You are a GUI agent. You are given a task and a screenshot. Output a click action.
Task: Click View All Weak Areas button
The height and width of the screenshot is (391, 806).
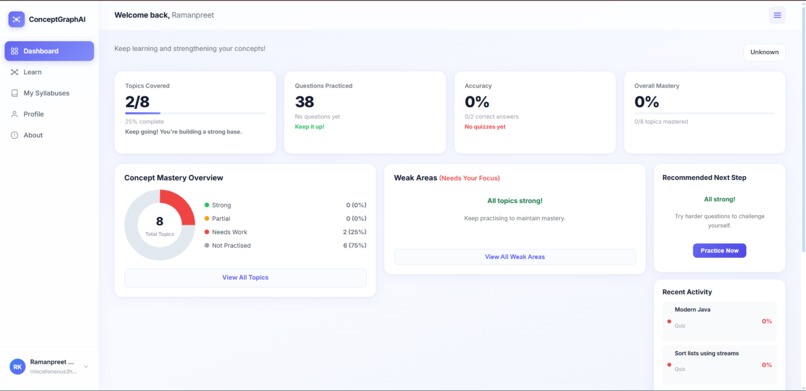point(515,257)
